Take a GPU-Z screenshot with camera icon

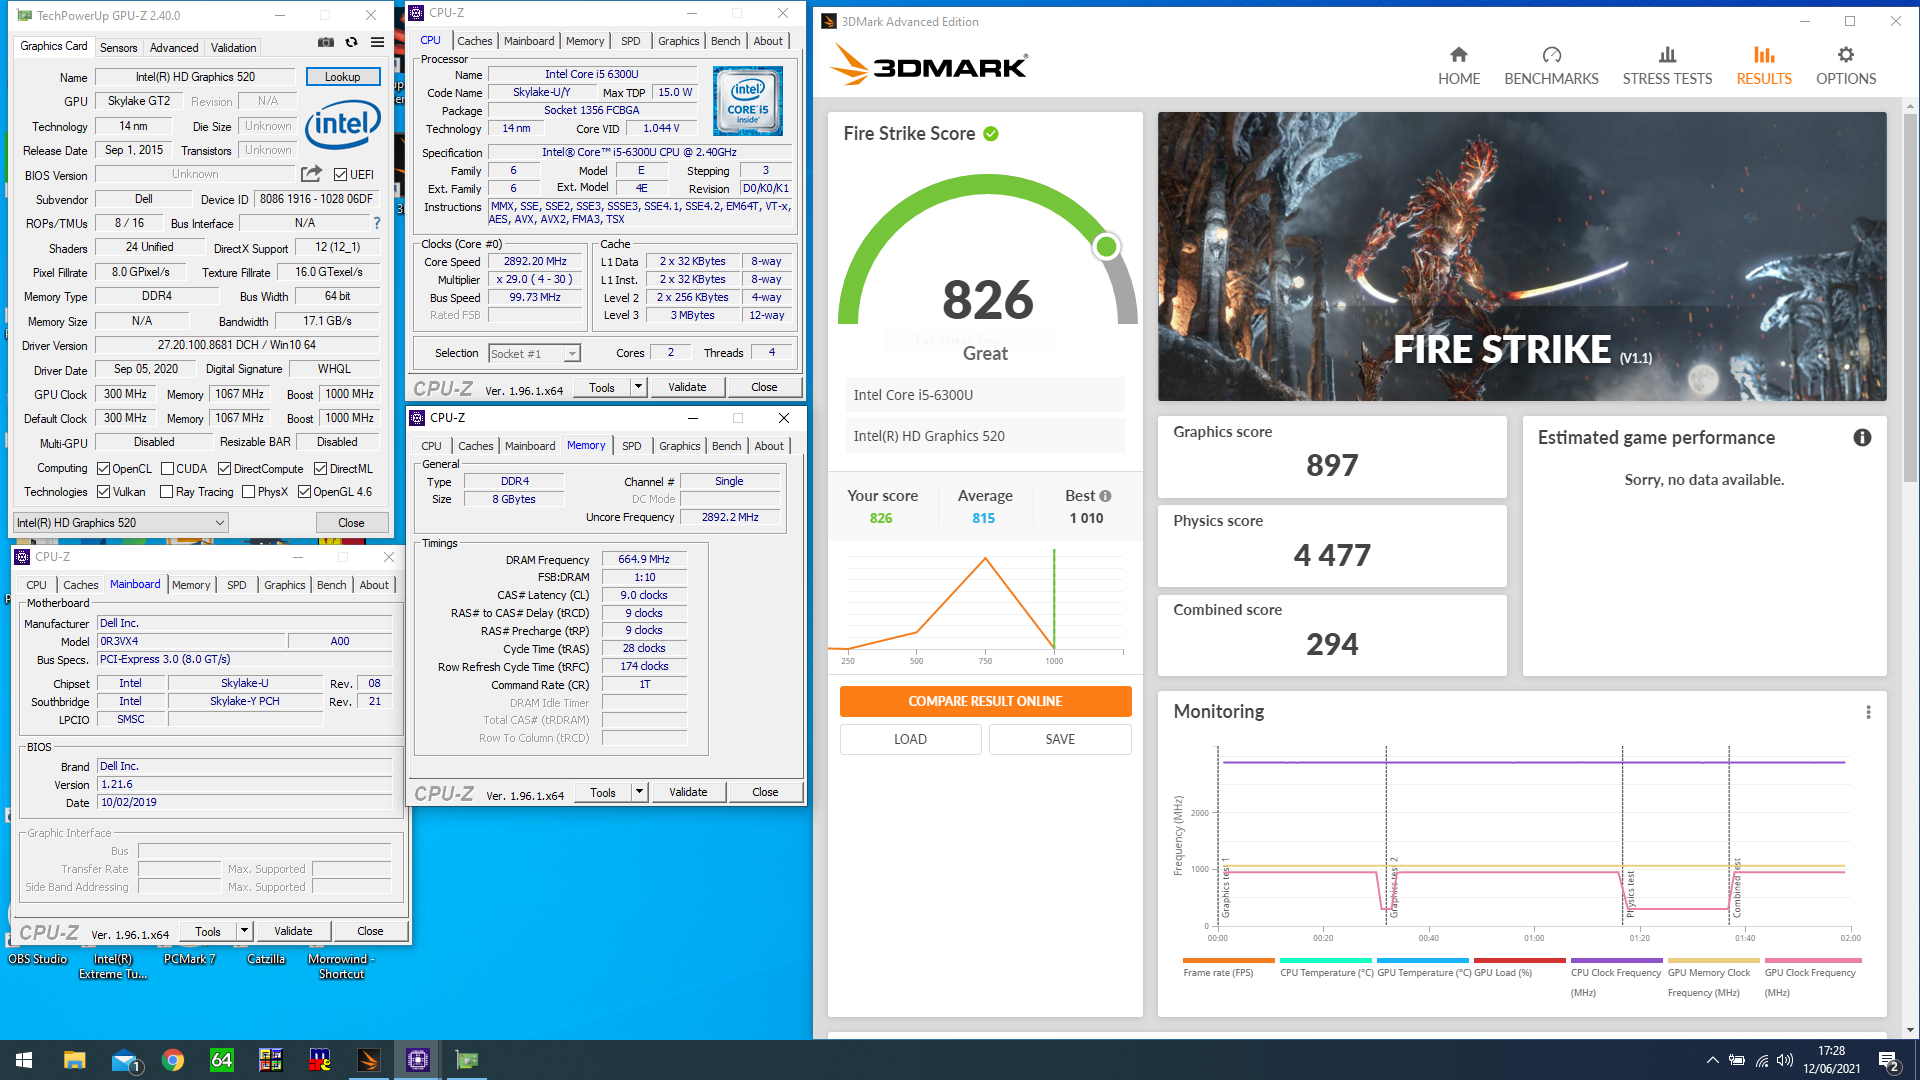coord(326,43)
